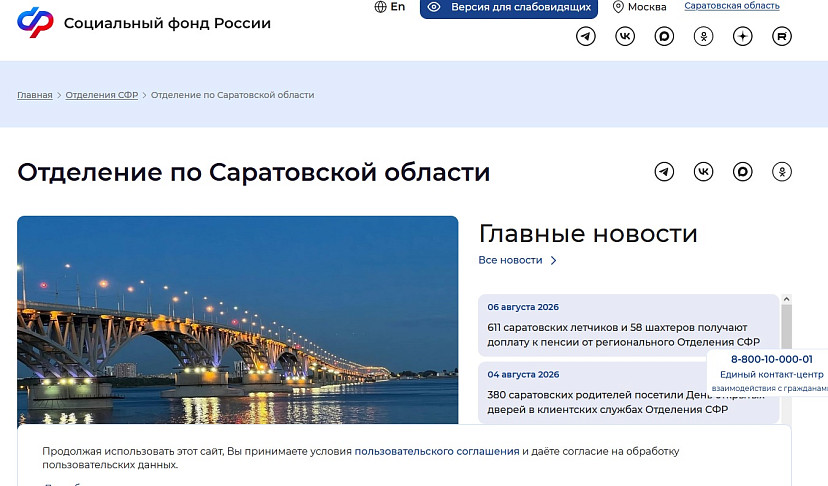Click Главные новости heading

click(x=588, y=234)
